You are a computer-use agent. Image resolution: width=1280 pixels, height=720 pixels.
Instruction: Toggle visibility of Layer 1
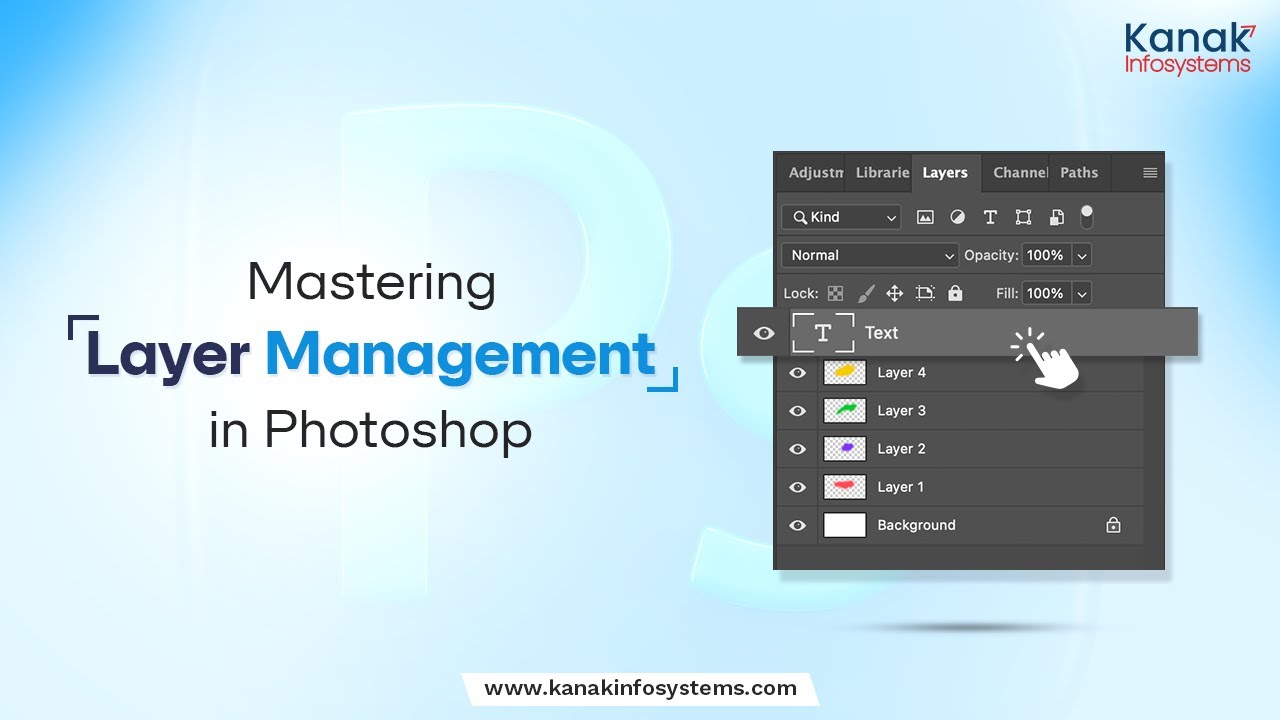pyautogui.click(x=797, y=487)
